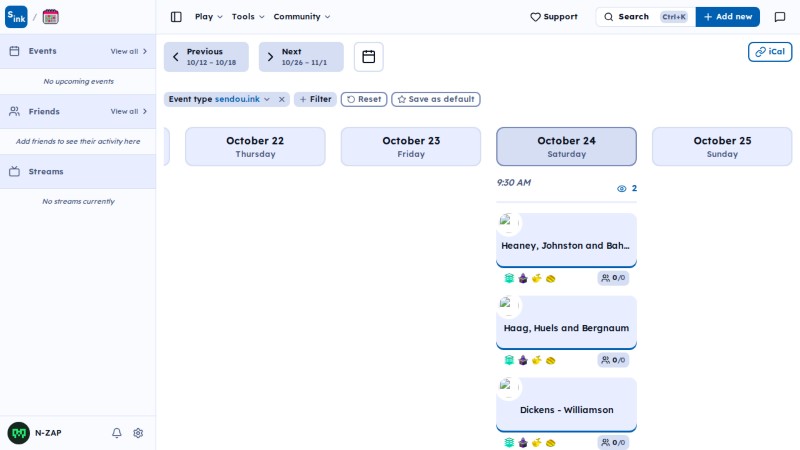Open the Community menu
Screen dimensions: 800x450
pos(302,17)
